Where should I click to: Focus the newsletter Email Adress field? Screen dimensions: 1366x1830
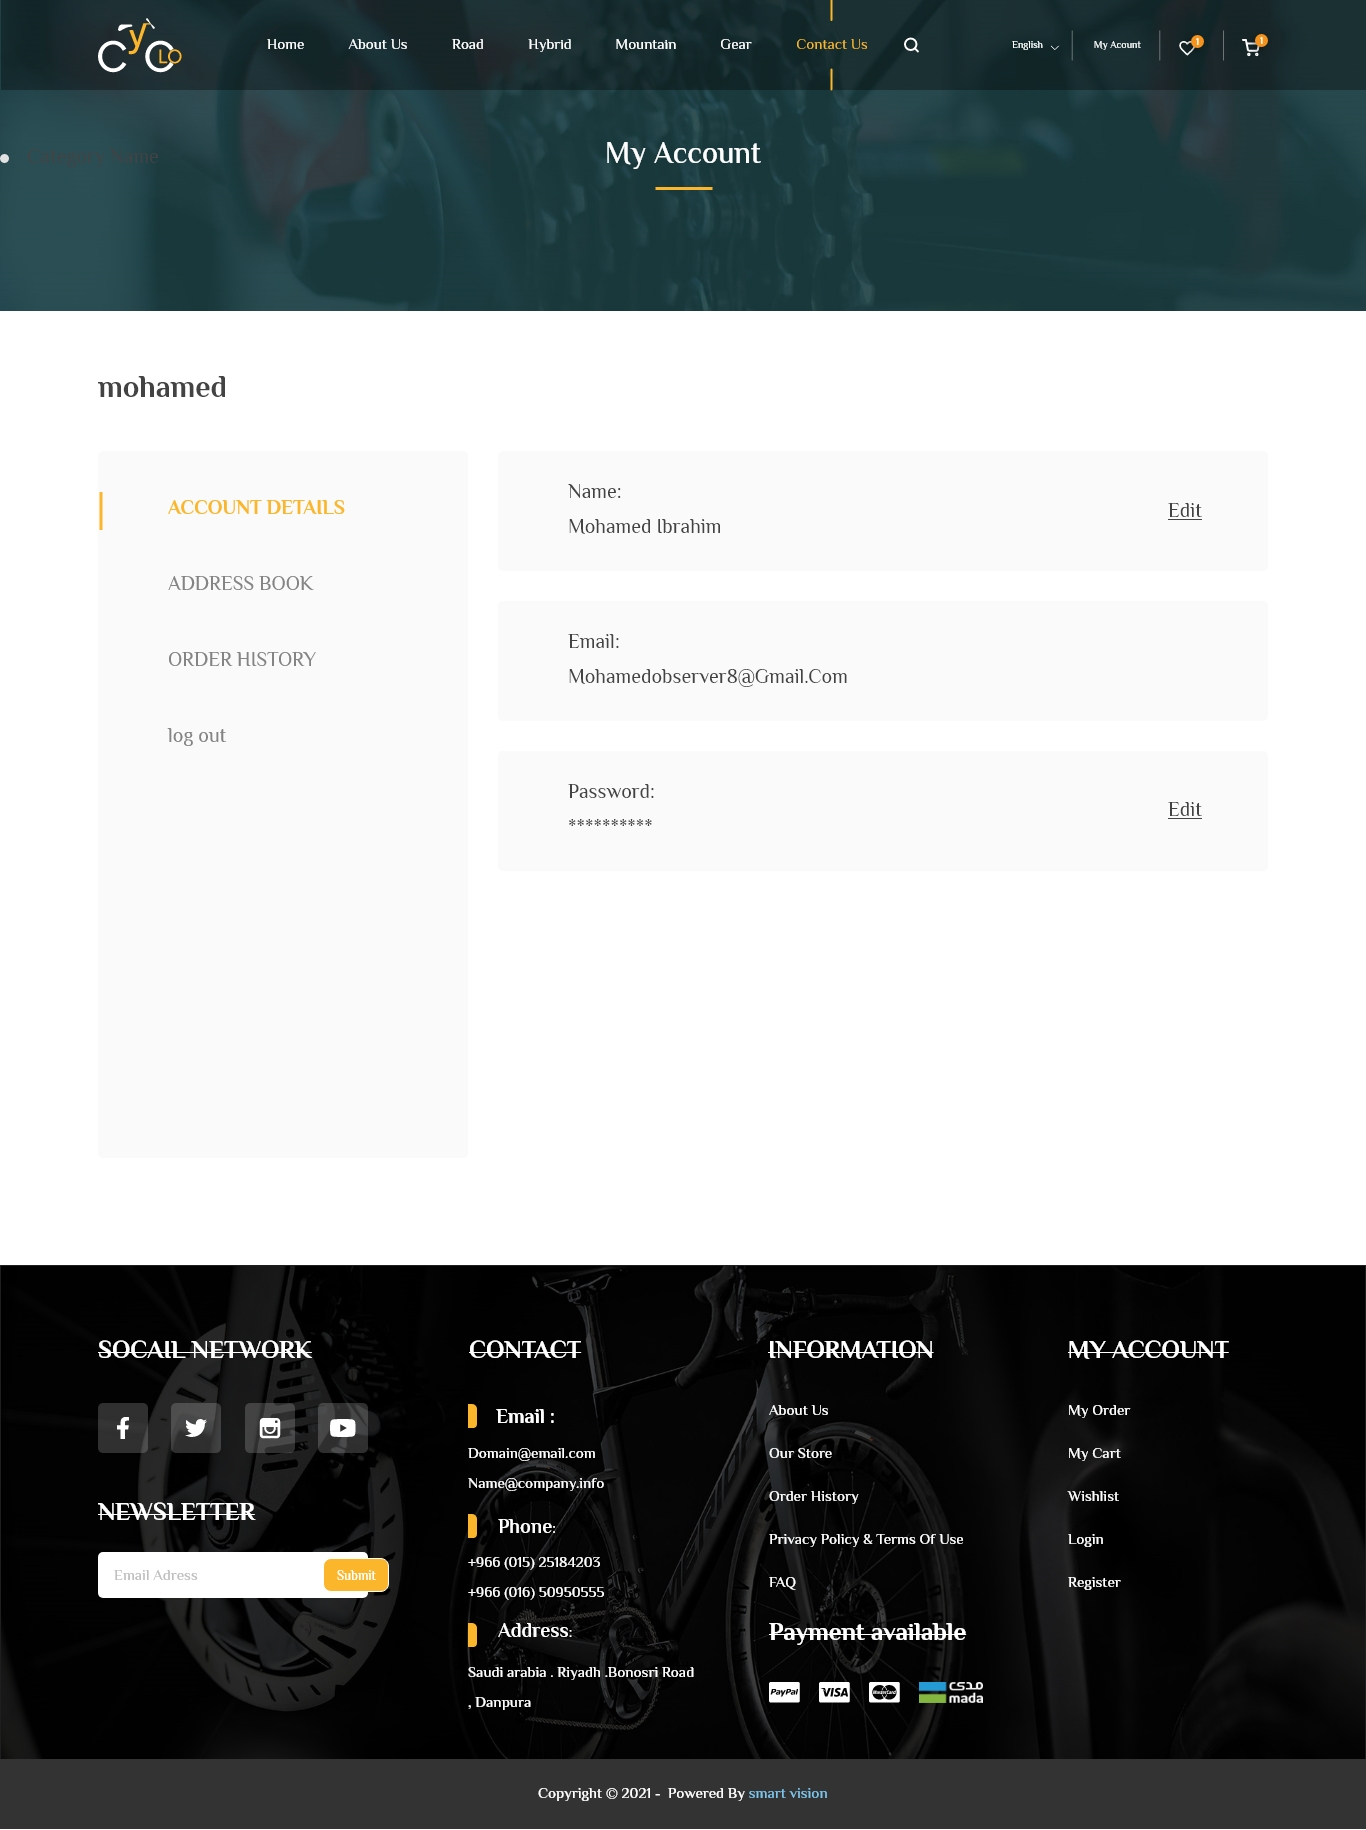210,1575
